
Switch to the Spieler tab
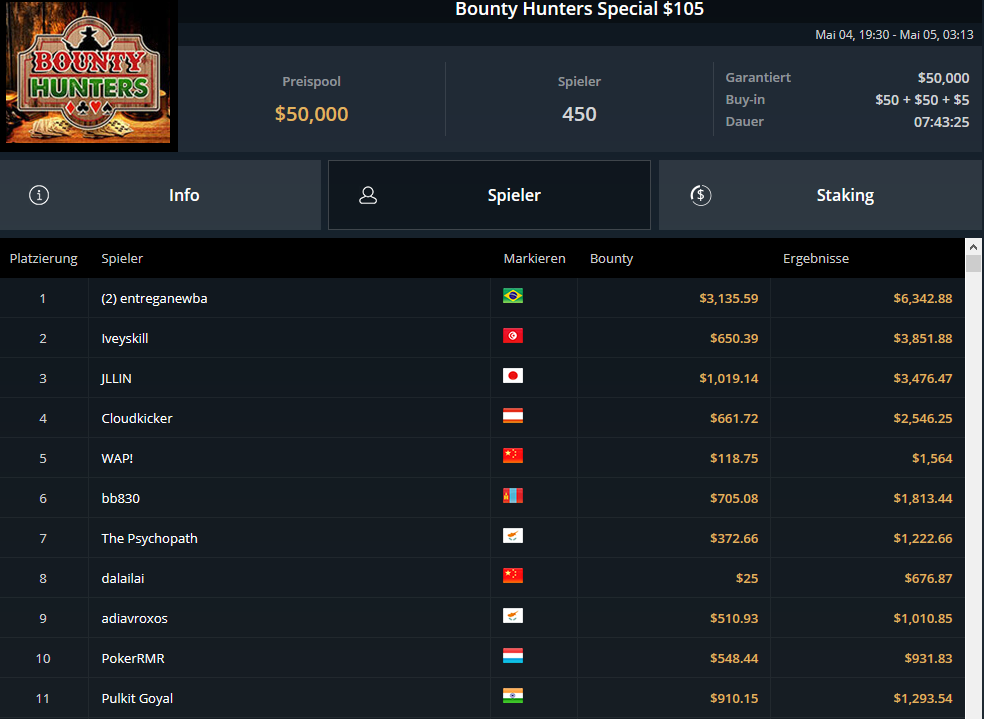tap(489, 195)
